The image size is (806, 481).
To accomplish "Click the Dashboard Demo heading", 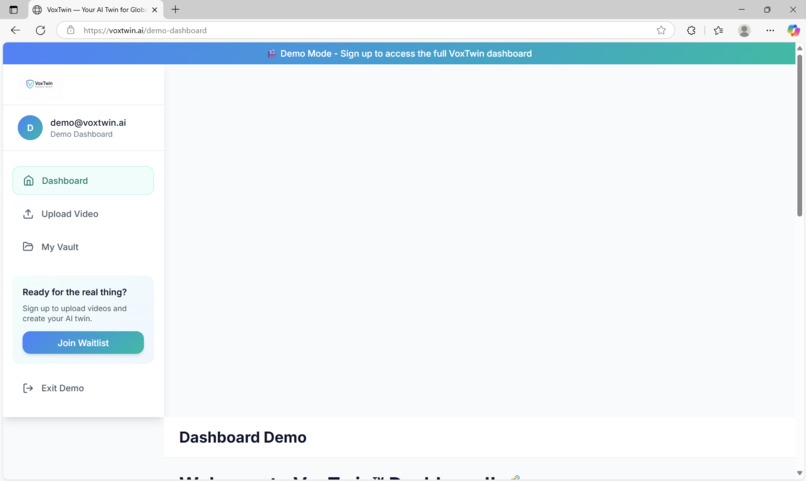I will tap(243, 437).
